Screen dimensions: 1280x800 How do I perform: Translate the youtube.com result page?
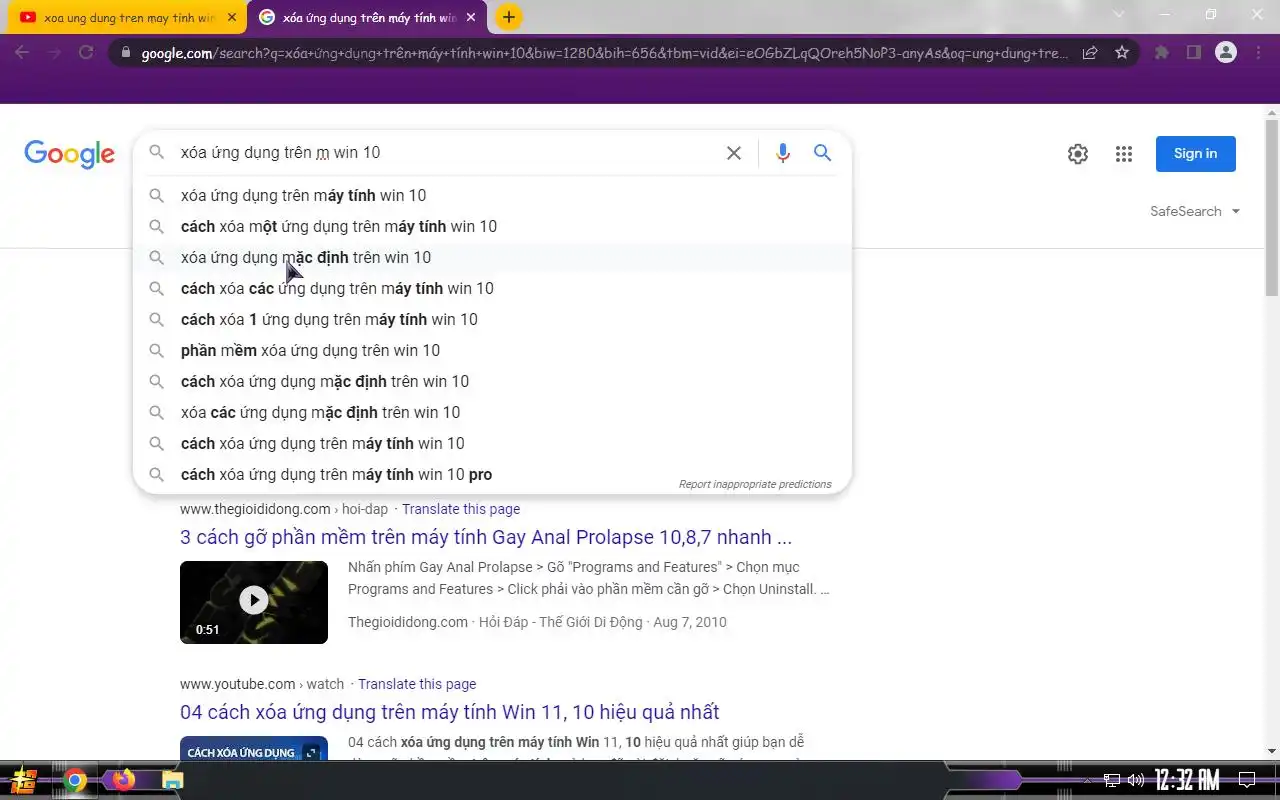(417, 684)
